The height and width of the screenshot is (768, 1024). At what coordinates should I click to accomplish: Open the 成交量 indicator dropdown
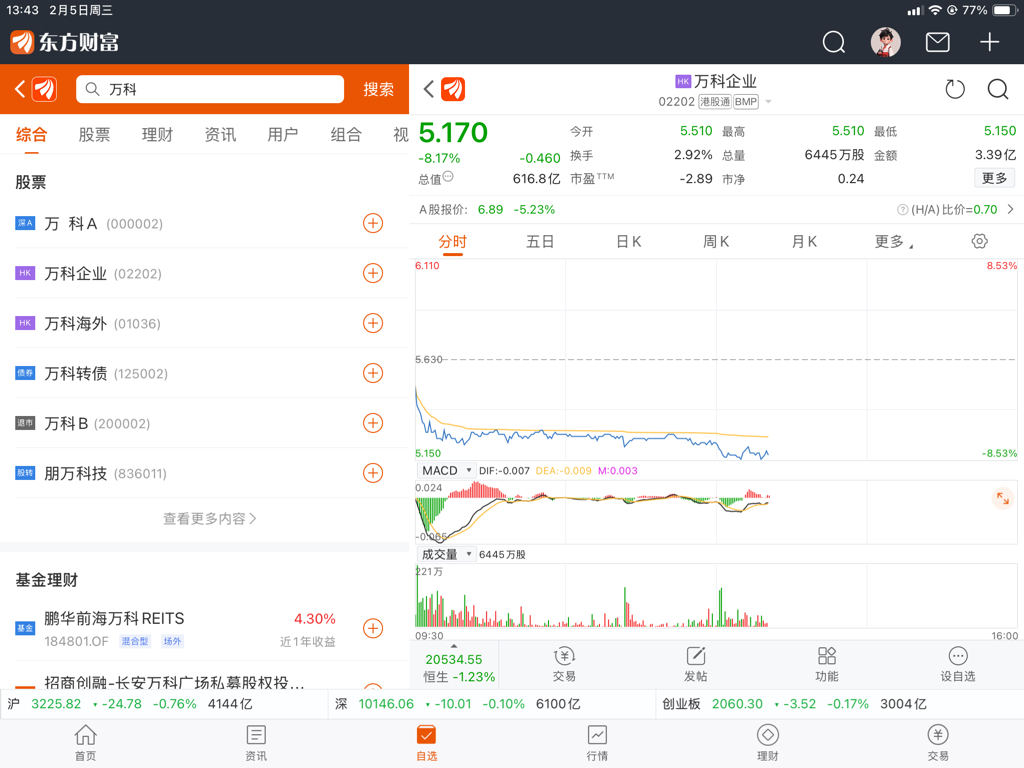[x=447, y=554]
